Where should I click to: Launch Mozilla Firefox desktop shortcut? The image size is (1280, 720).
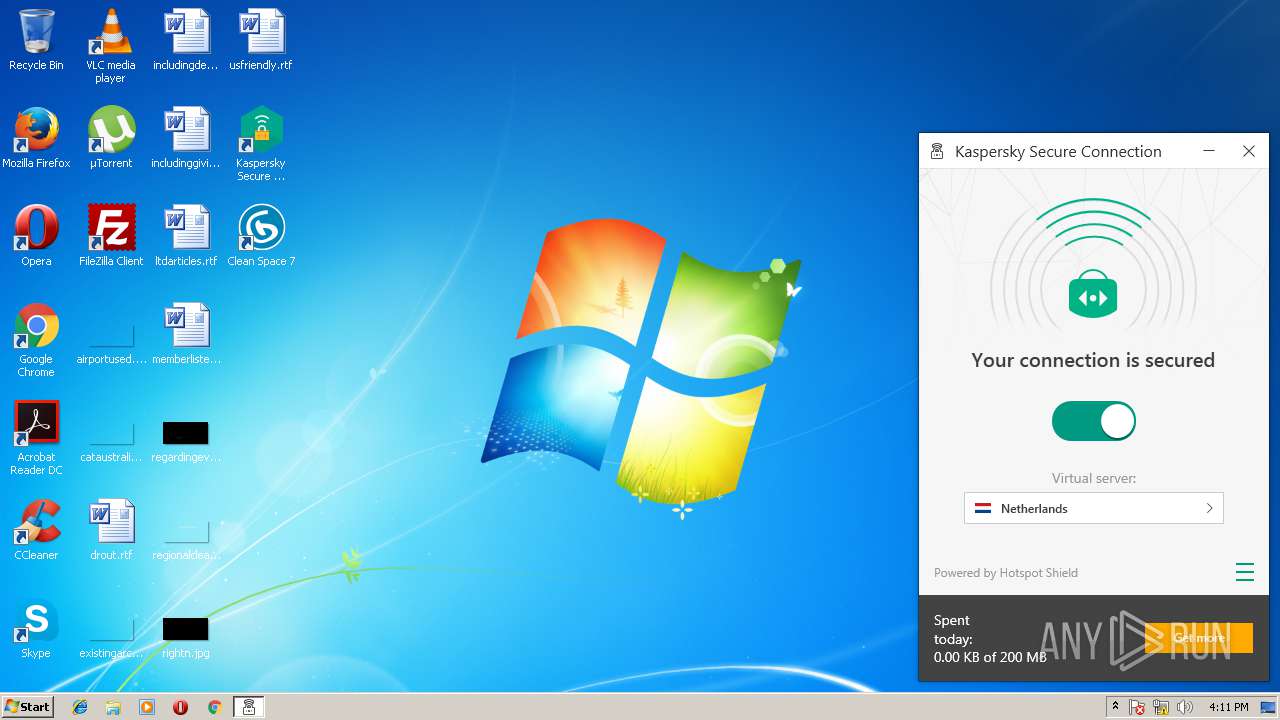coord(36,138)
